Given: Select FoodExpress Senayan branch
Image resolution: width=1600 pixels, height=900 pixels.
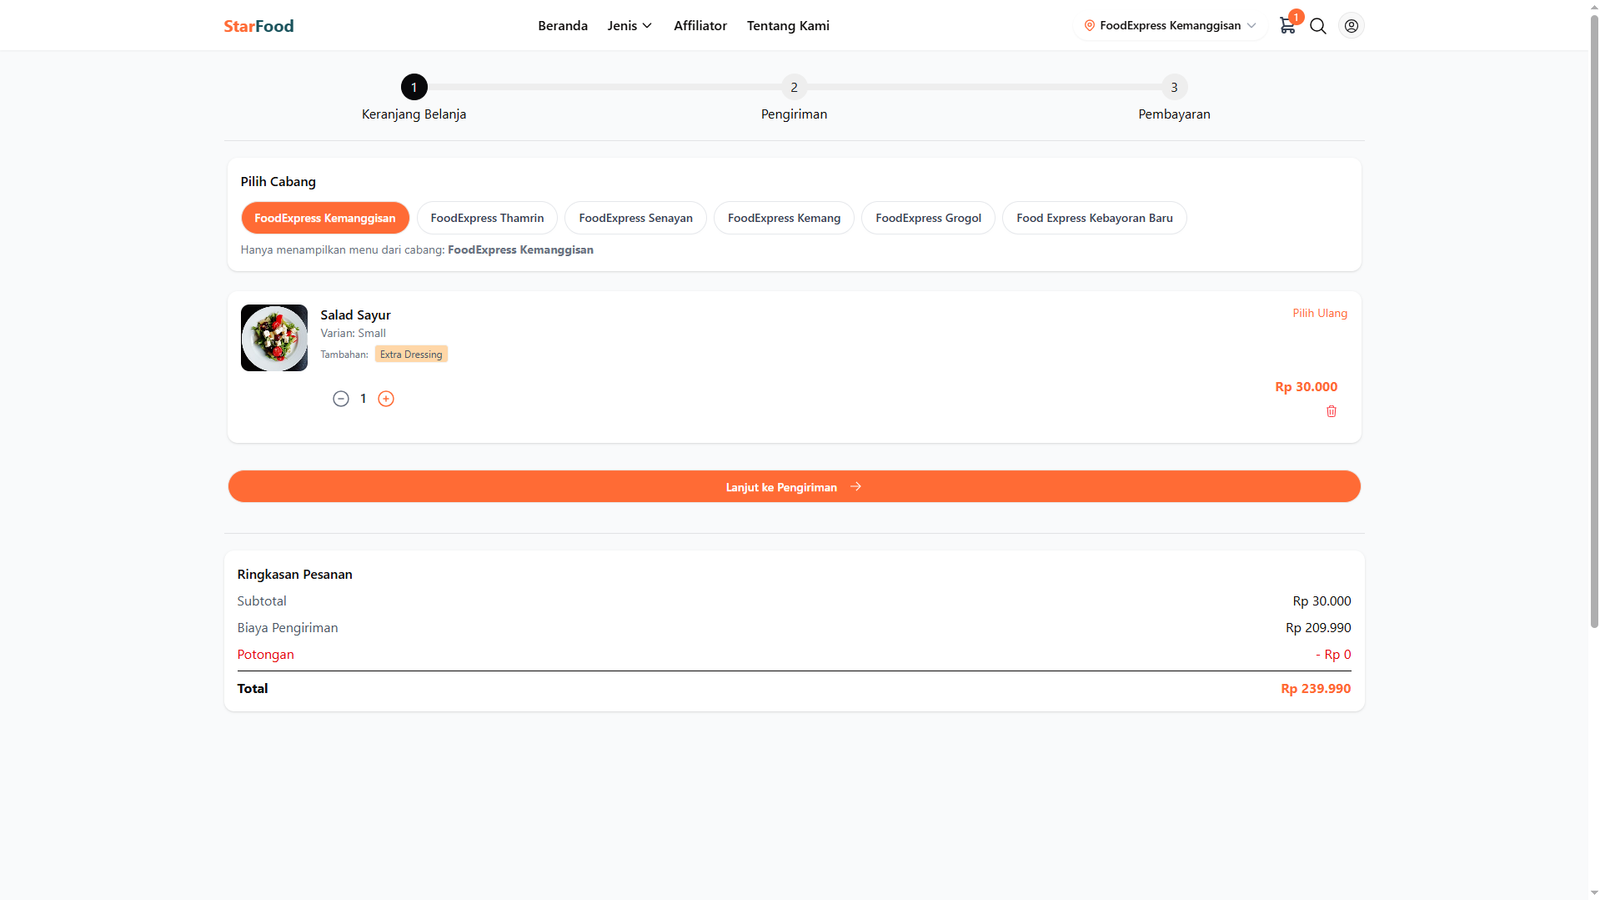Looking at the screenshot, I should [635, 218].
